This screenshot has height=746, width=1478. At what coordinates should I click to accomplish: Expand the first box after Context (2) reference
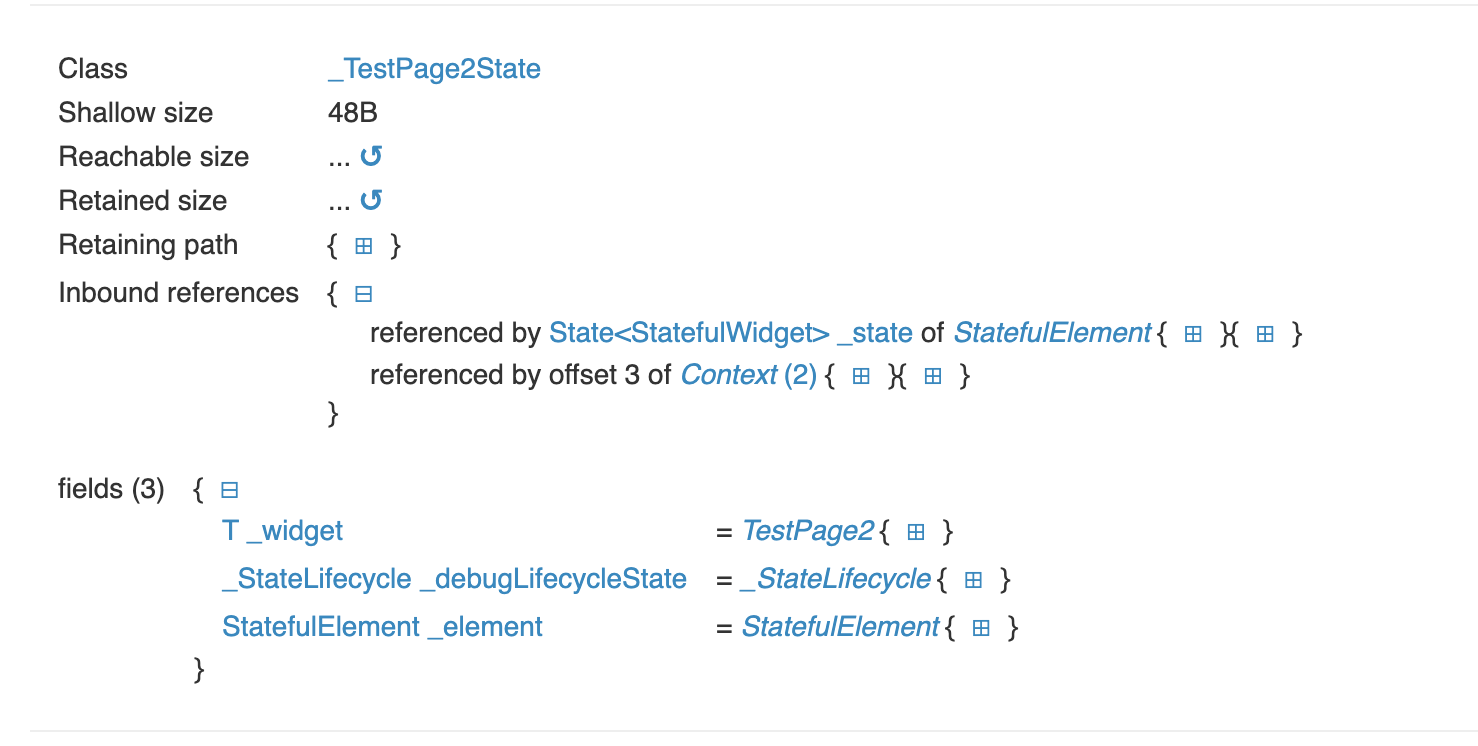click(861, 375)
